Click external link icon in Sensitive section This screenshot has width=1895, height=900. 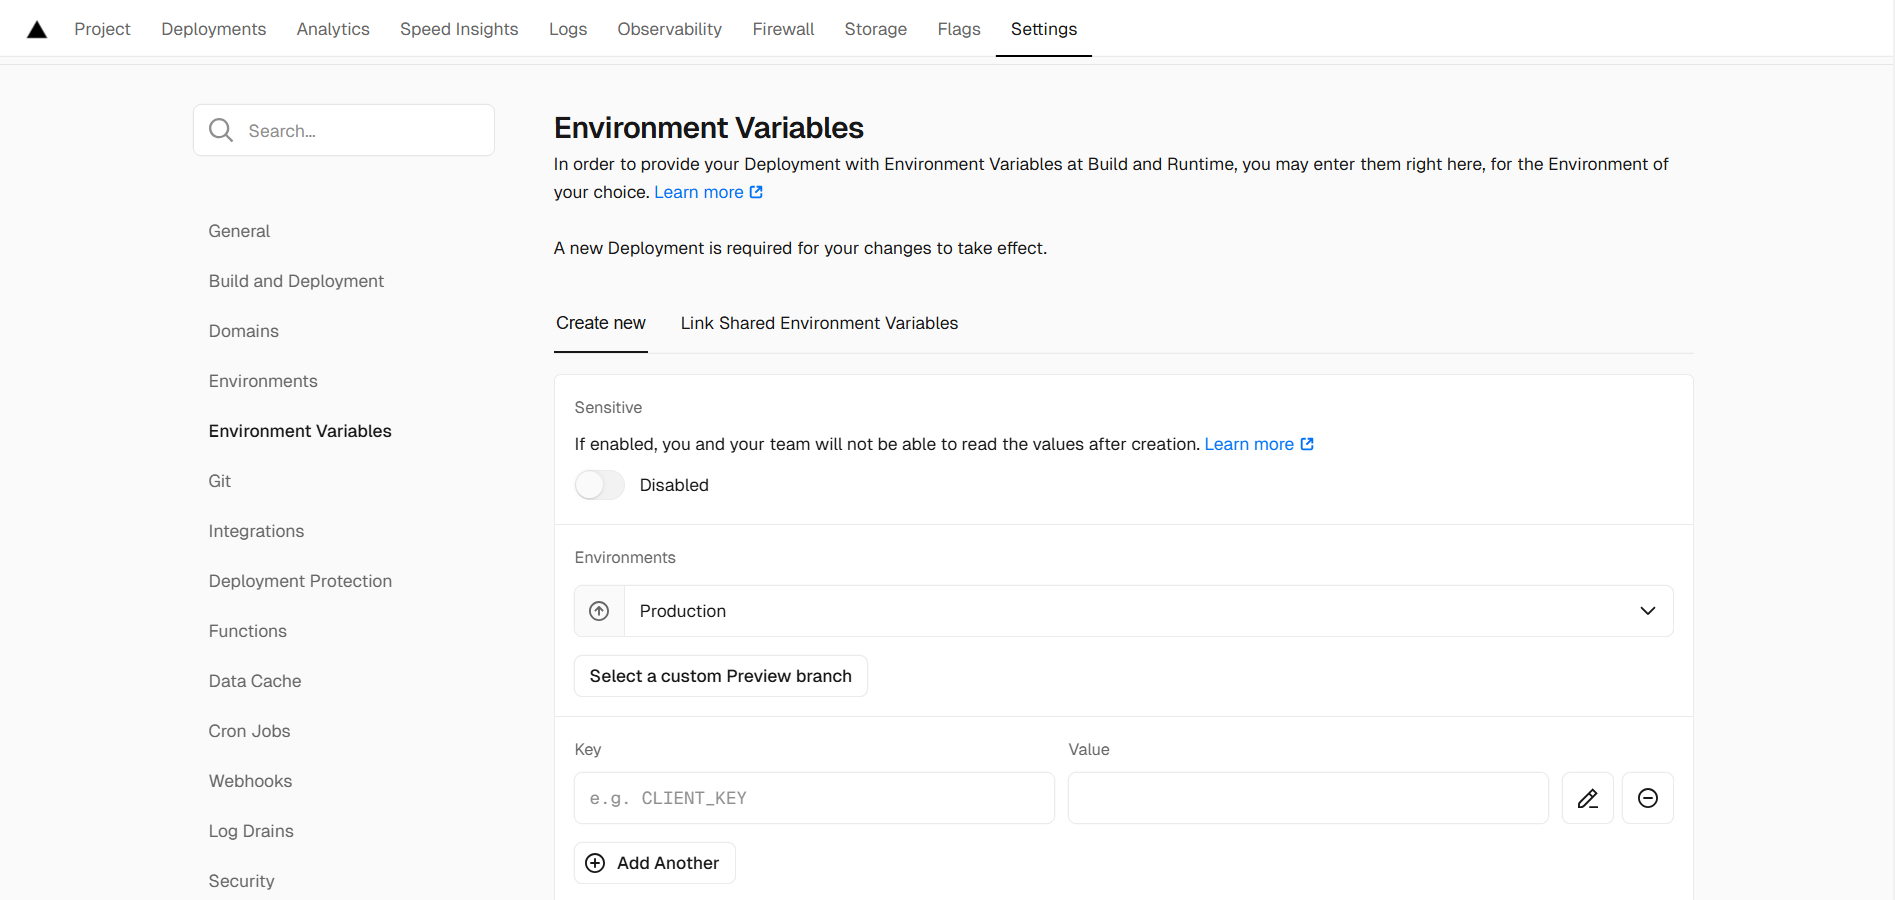click(1307, 444)
